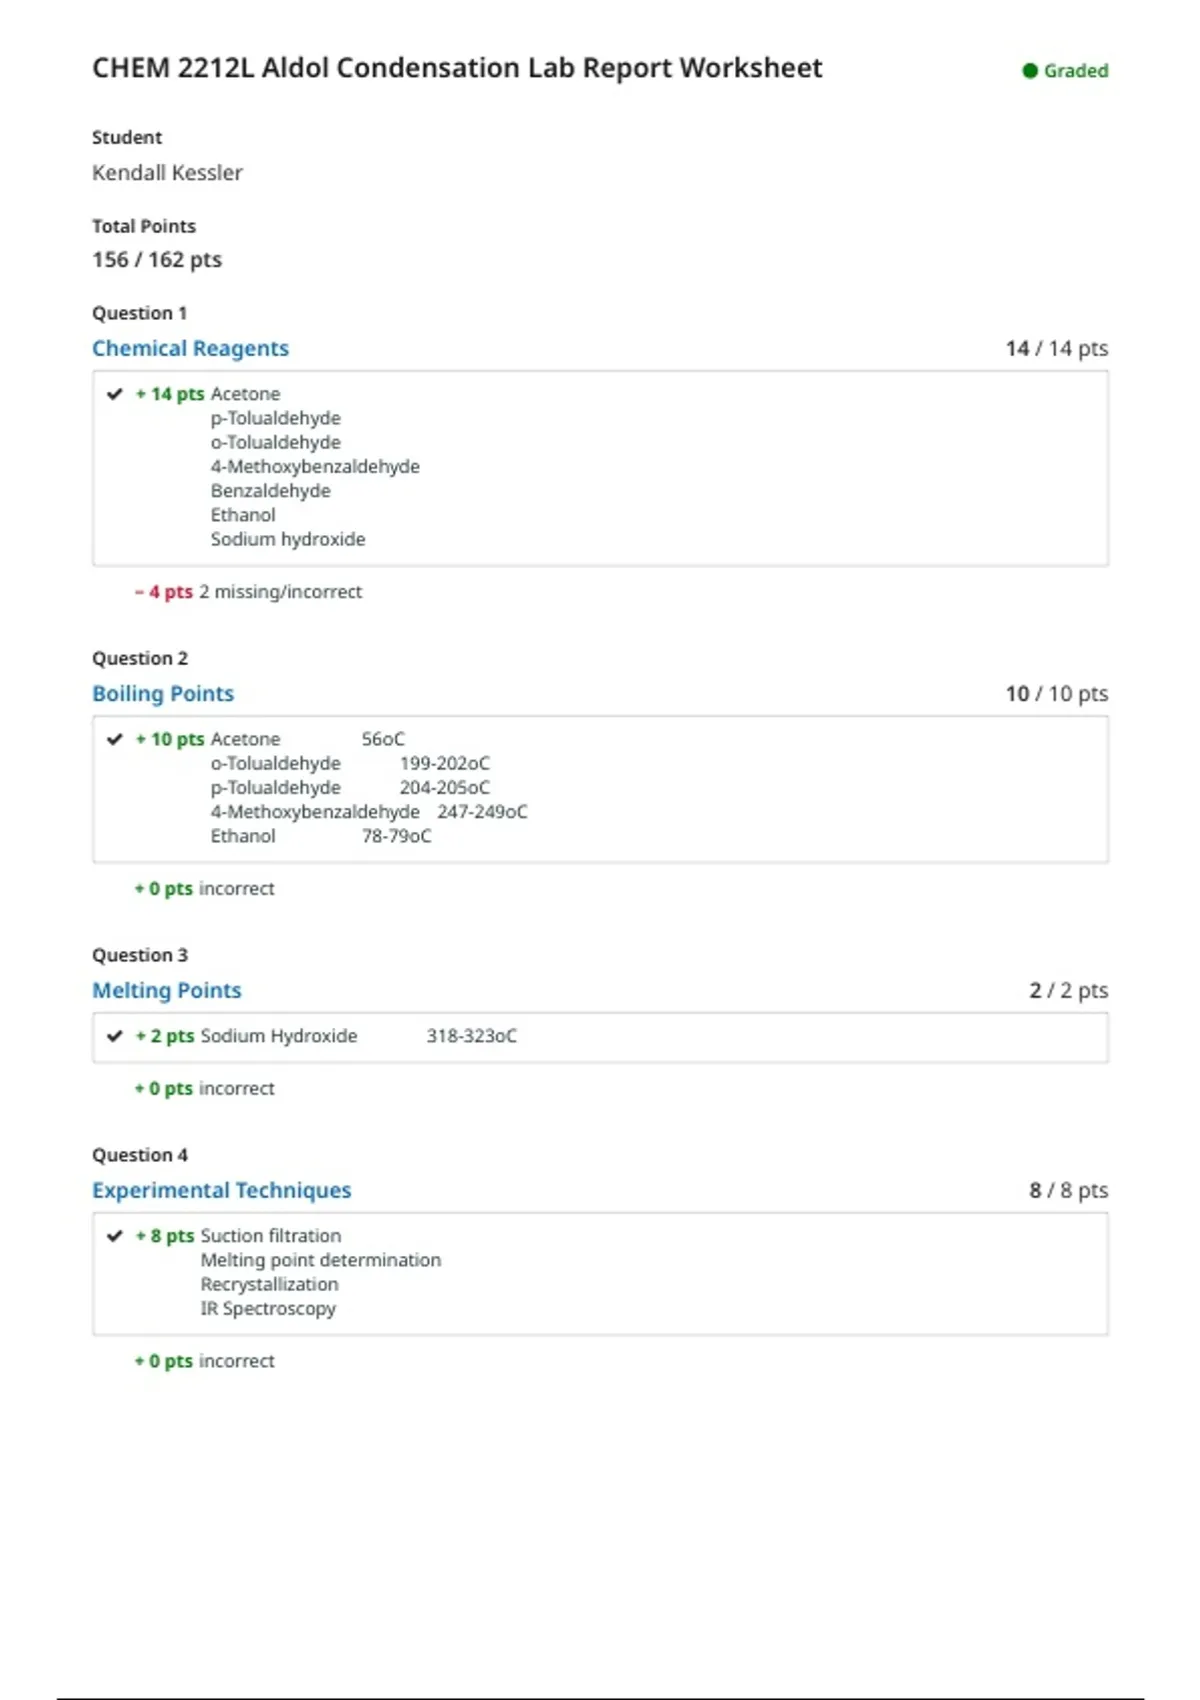
Task: Click the worksheet title heading
Action: click(x=457, y=68)
